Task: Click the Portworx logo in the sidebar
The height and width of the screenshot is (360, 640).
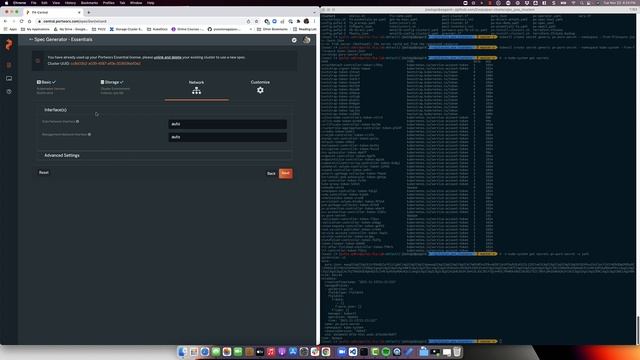Action: point(9,44)
